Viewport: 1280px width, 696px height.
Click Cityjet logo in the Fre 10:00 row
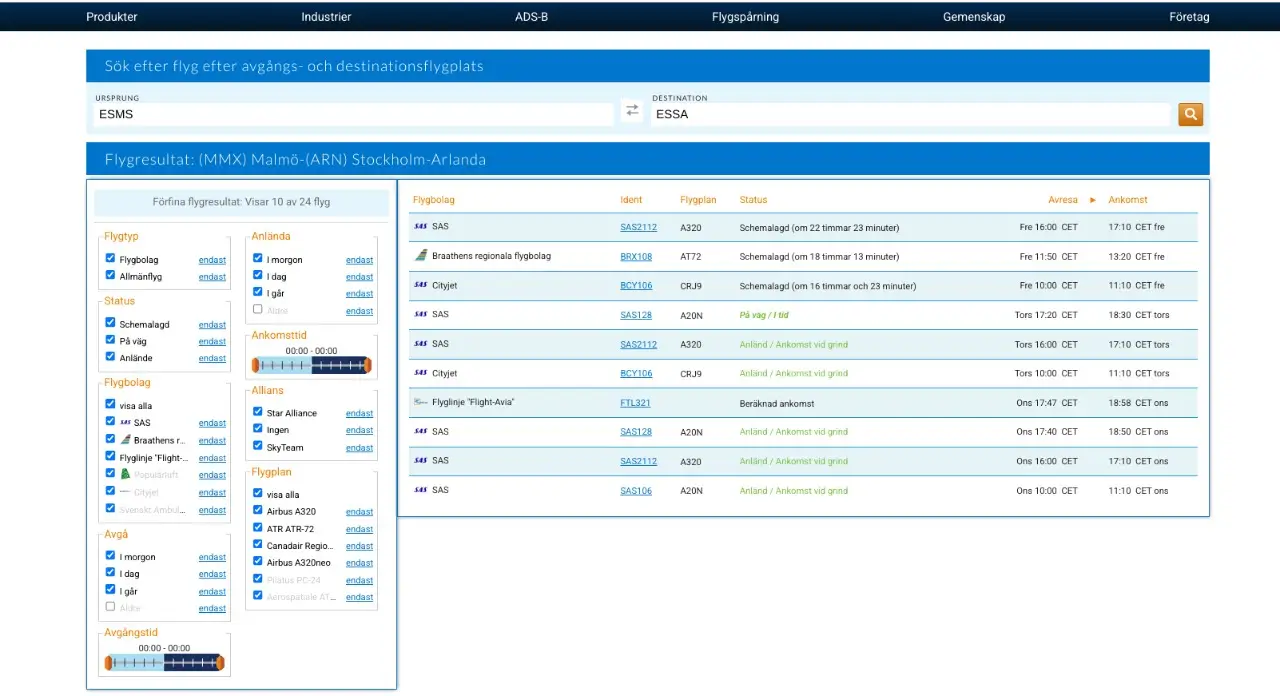(421, 285)
